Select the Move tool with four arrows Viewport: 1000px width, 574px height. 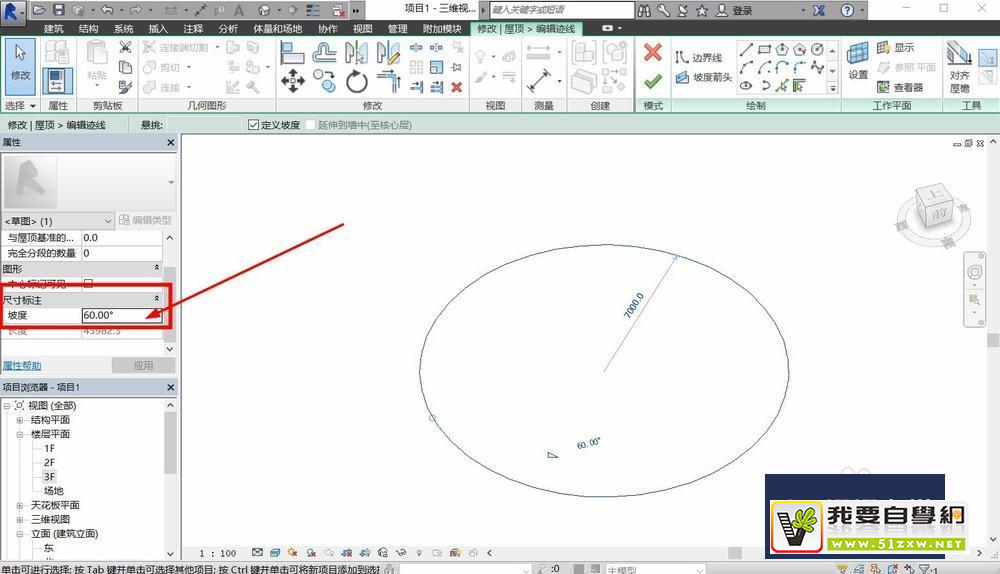pyautogui.click(x=292, y=81)
